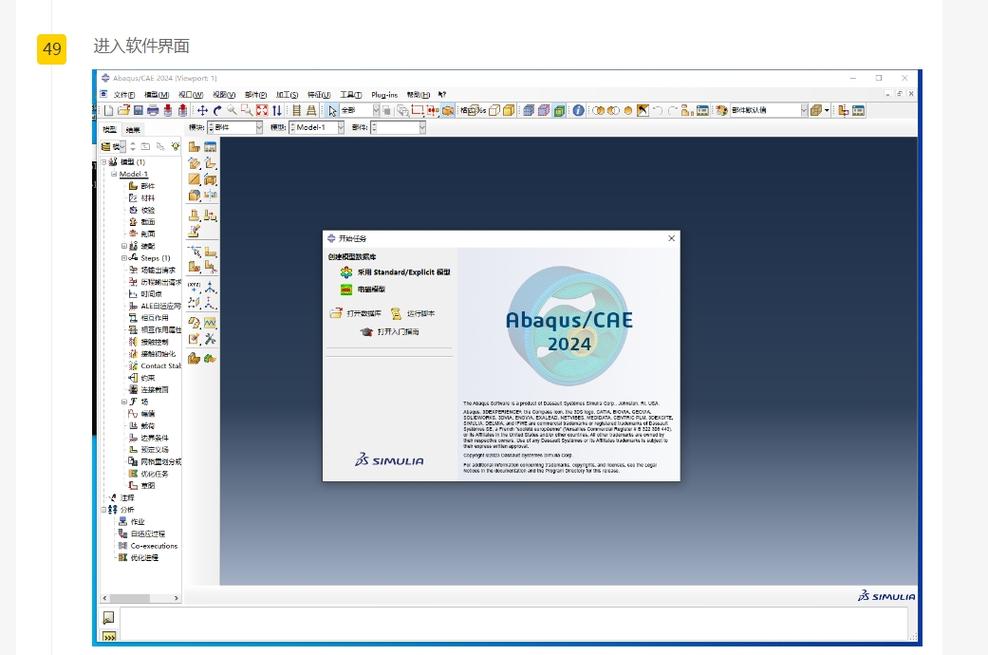Click the Auto-Fit View red arrows icon

[x=262, y=110]
